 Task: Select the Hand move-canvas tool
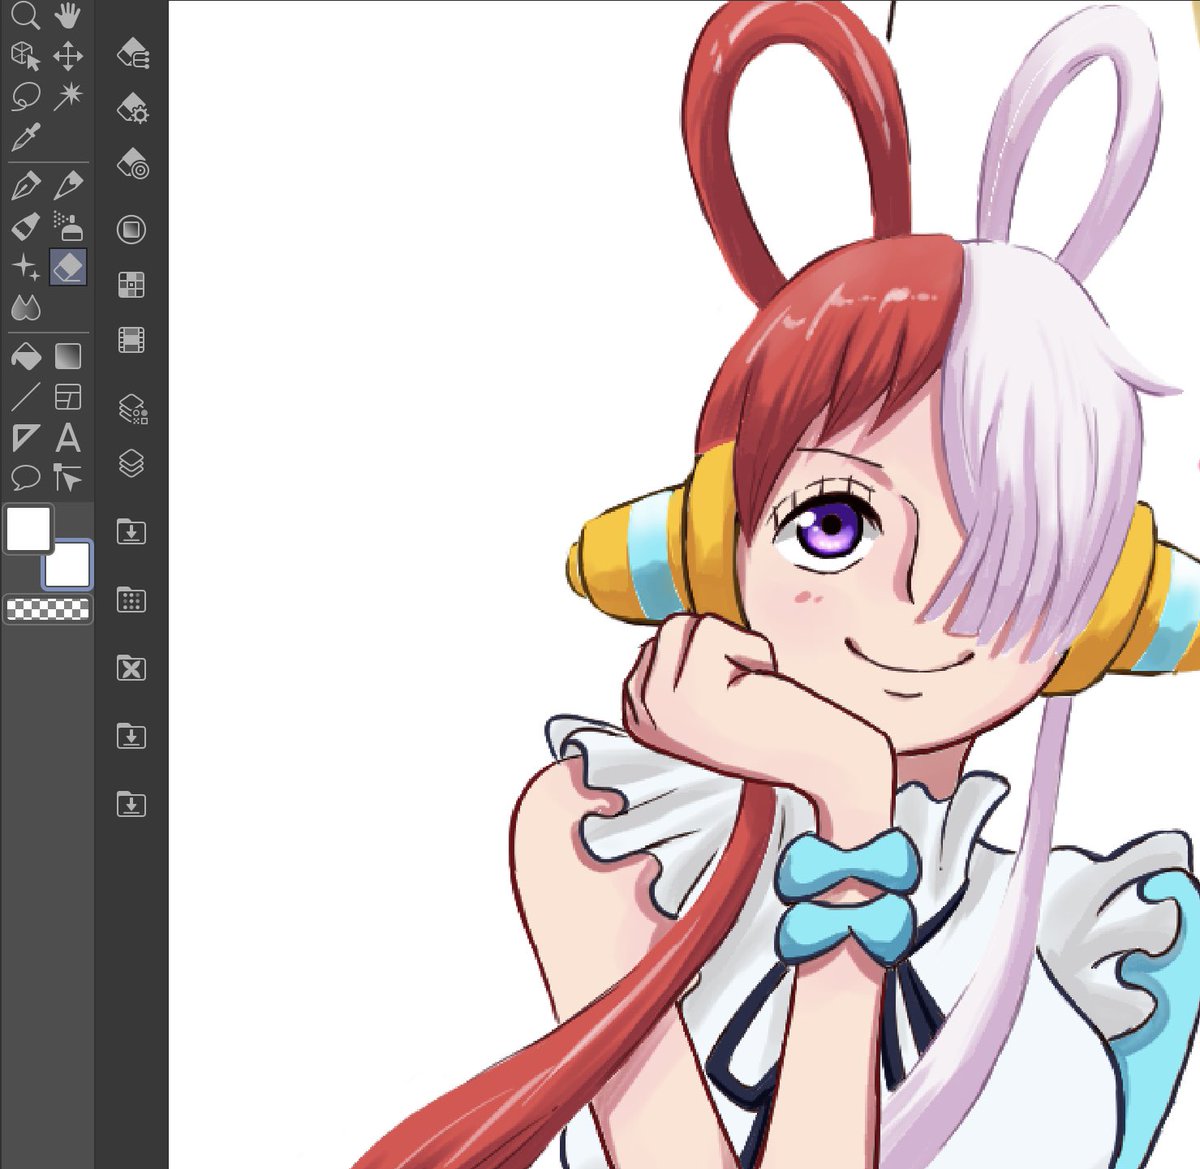coord(68,15)
